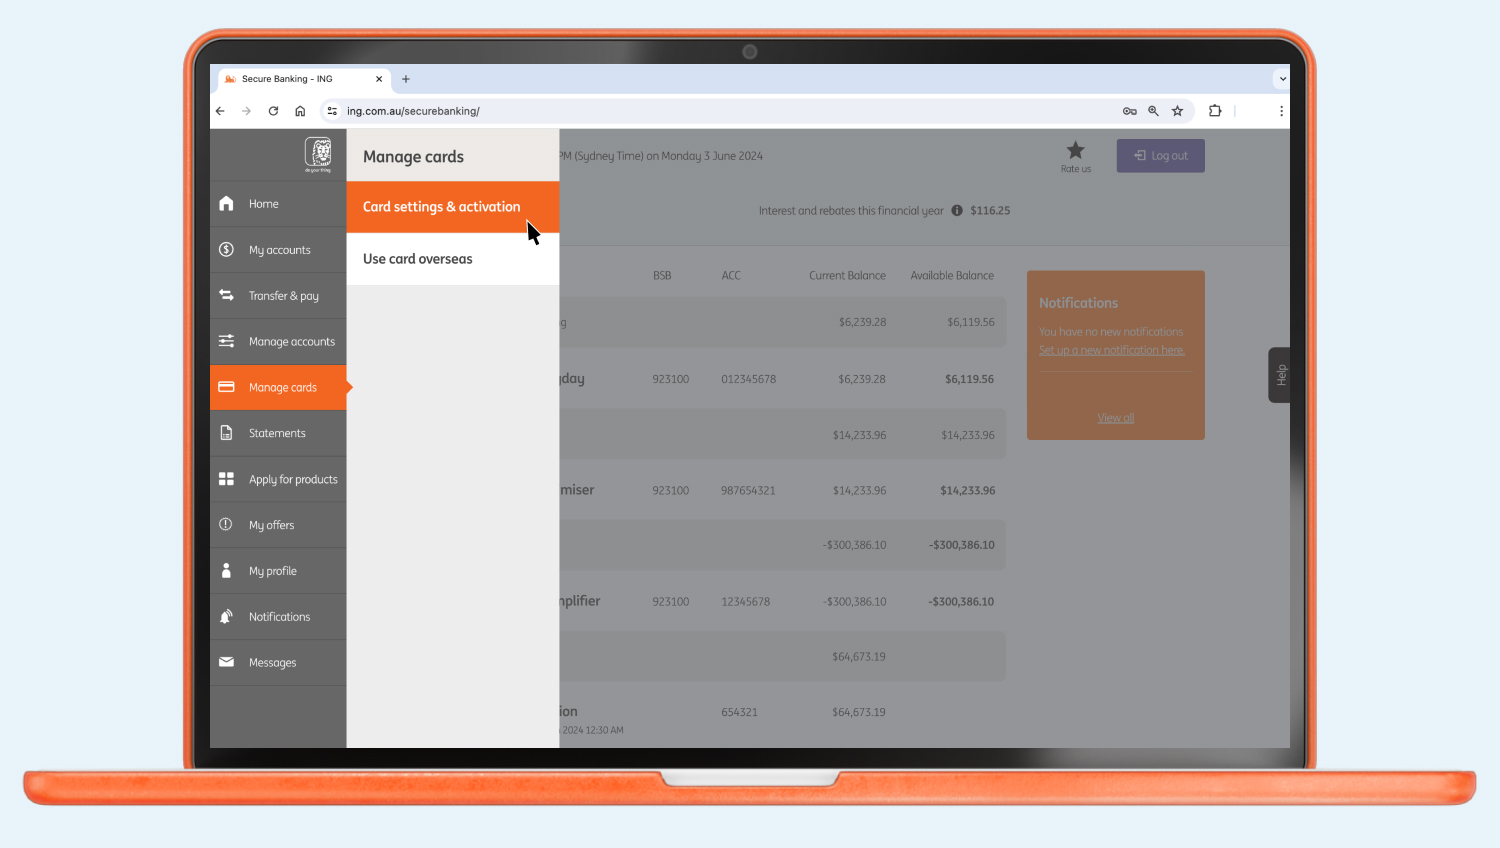Open Home from the sidebar

(264, 204)
